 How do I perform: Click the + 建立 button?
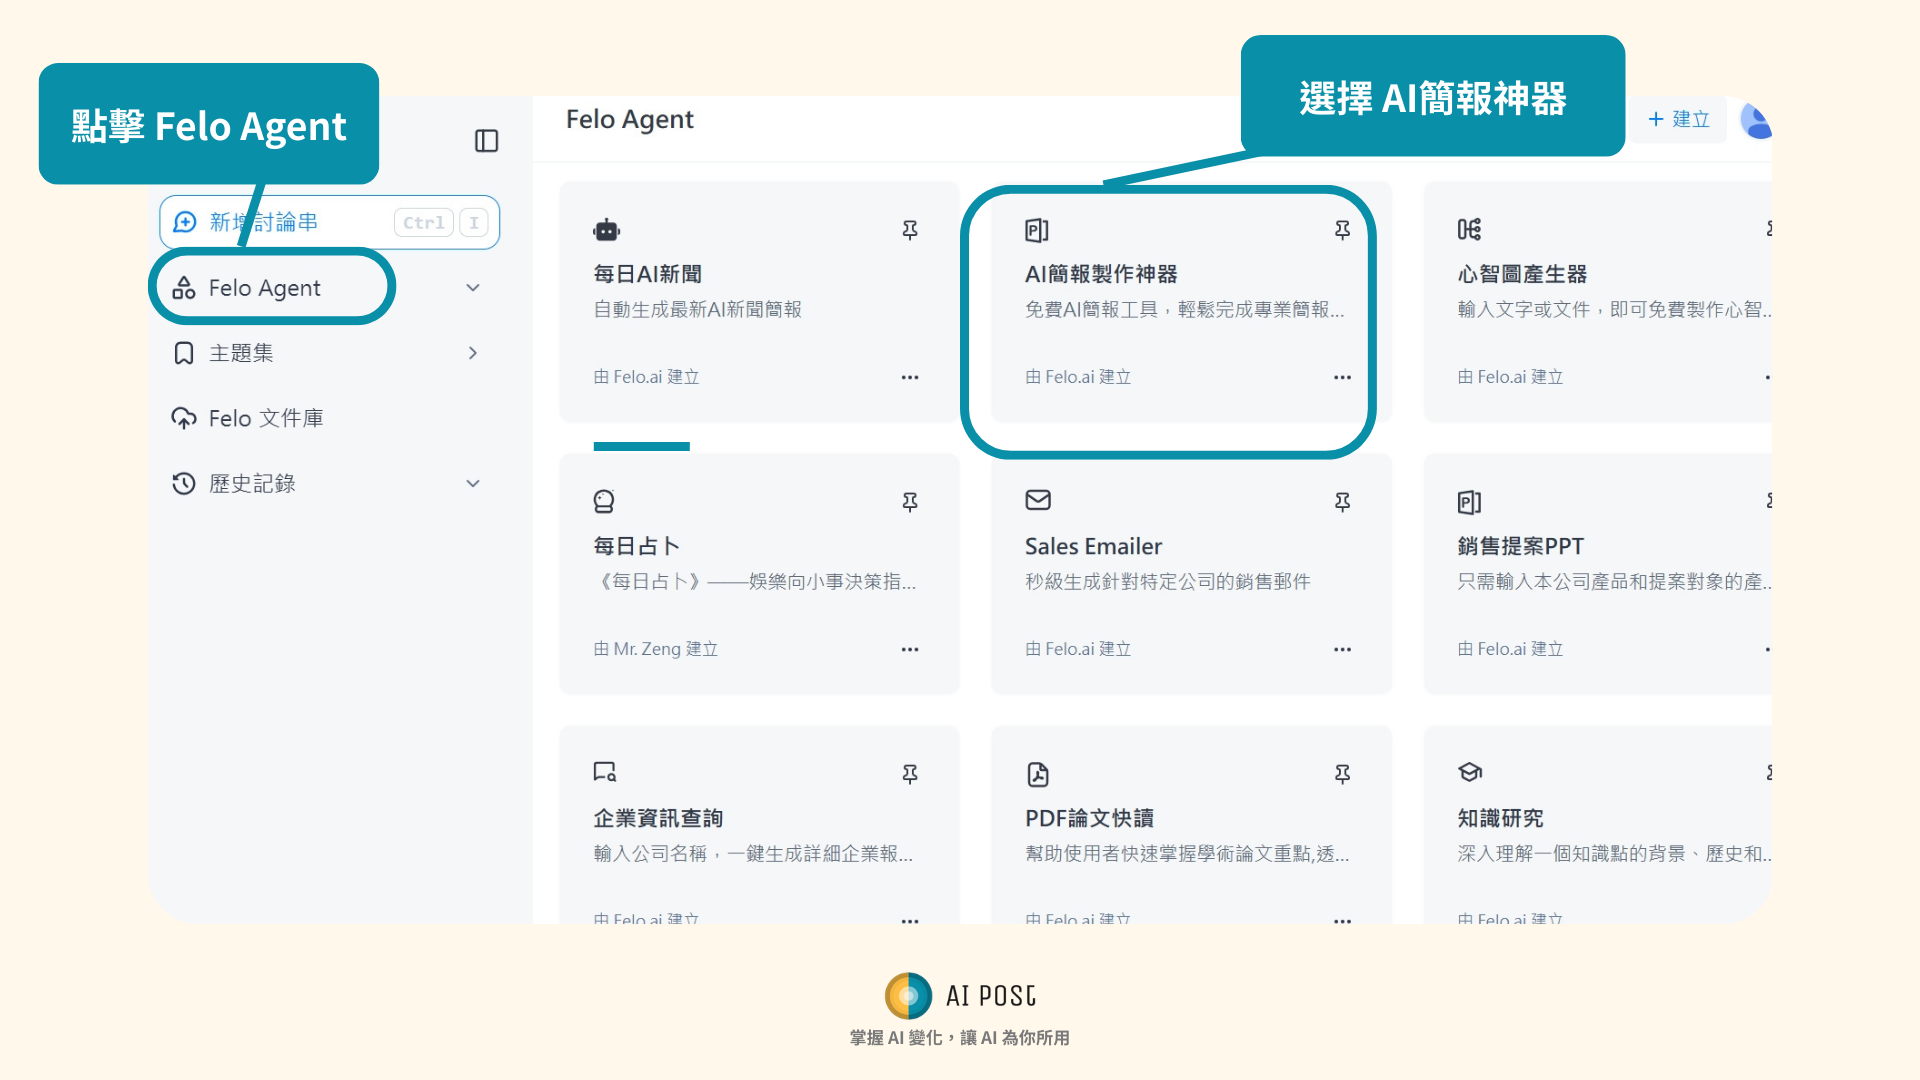(1679, 120)
